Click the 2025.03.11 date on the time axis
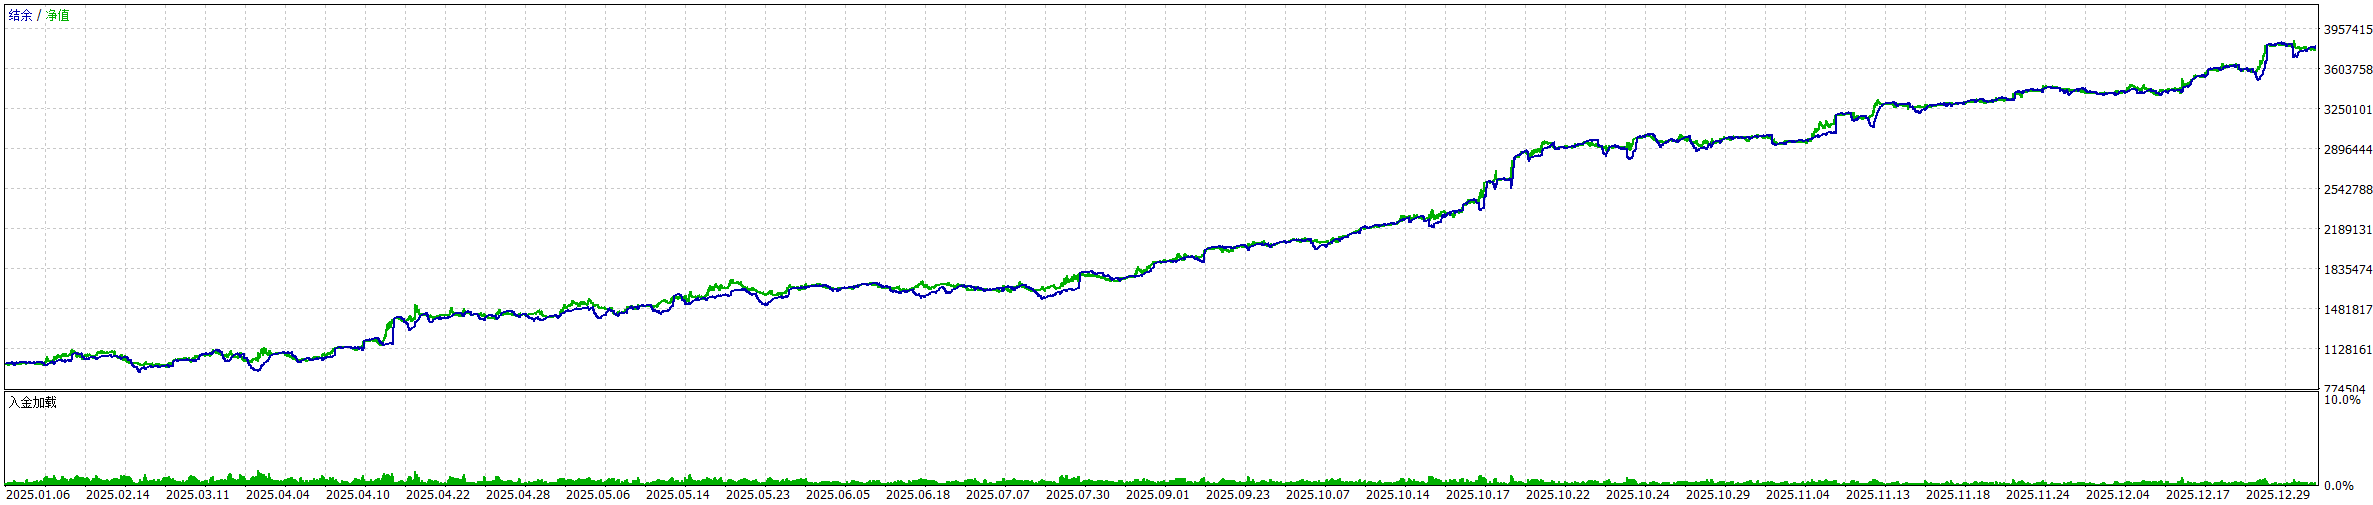This screenshot has height=505, width=2373. tap(198, 495)
